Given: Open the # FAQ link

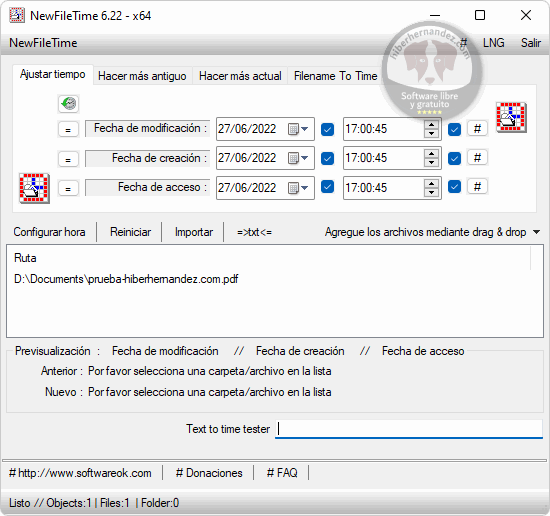Looking at the screenshot, I should (282, 473).
